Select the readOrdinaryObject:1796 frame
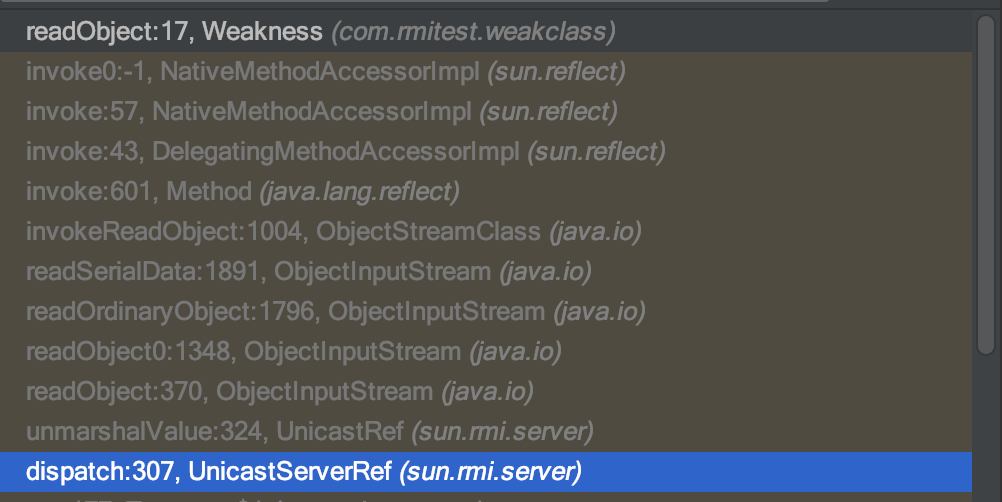Image resolution: width=1002 pixels, height=502 pixels. [x=486, y=312]
